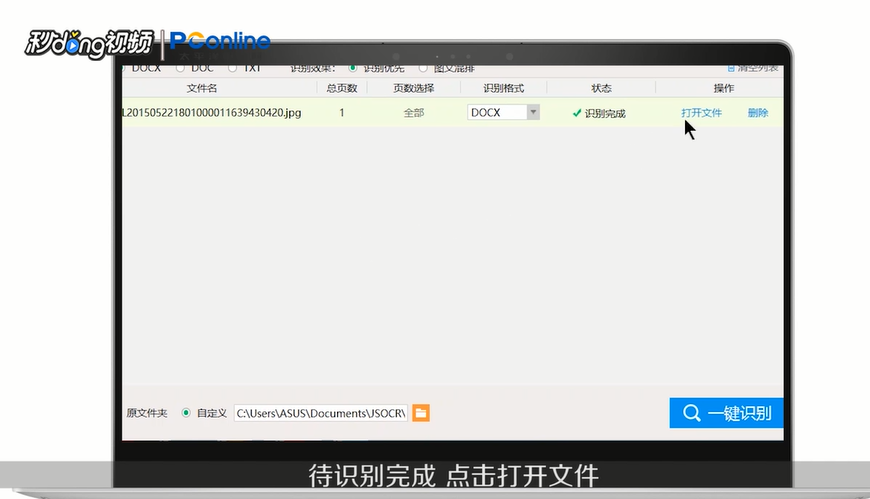Select the 识别优先 radio option
Image resolution: width=870 pixels, height=499 pixels.
(x=352, y=69)
